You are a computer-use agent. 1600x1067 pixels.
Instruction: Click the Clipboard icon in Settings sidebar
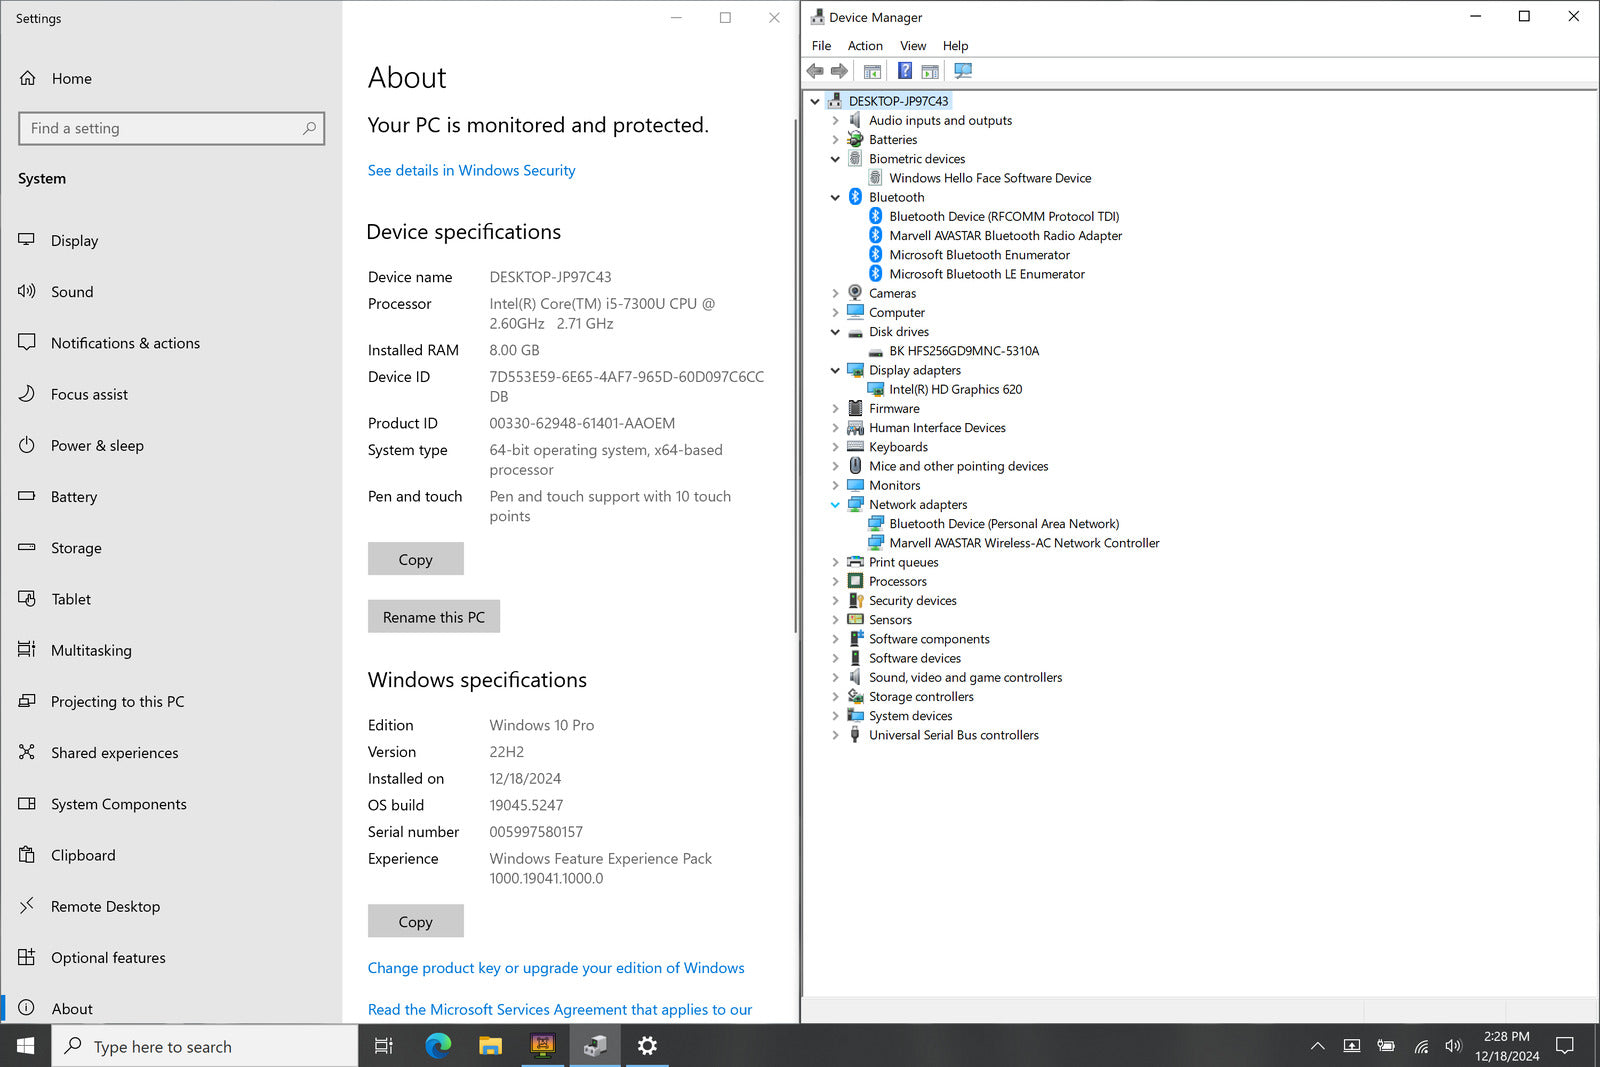27,855
